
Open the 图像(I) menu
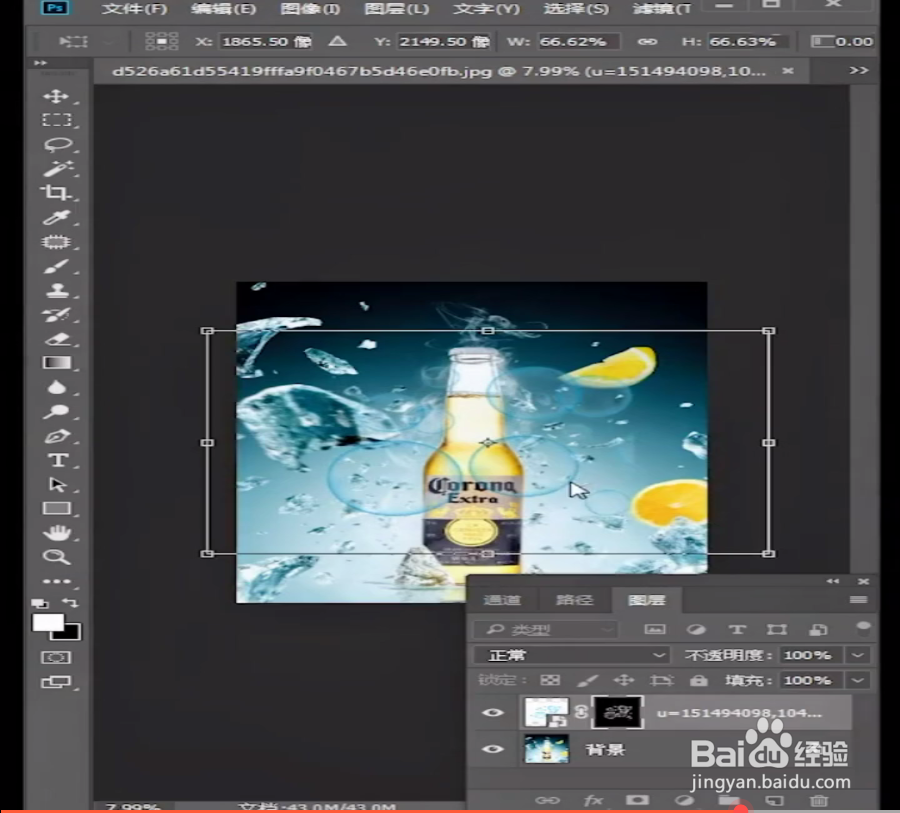click(311, 9)
